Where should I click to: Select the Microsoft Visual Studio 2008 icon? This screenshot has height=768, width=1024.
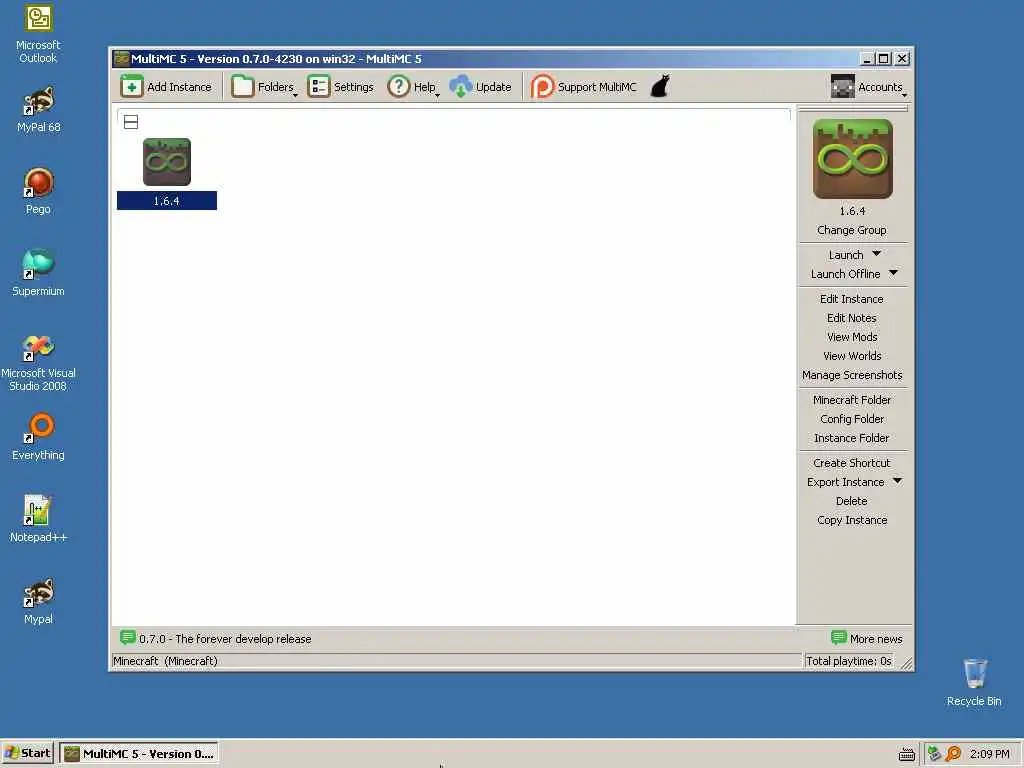click(x=39, y=362)
